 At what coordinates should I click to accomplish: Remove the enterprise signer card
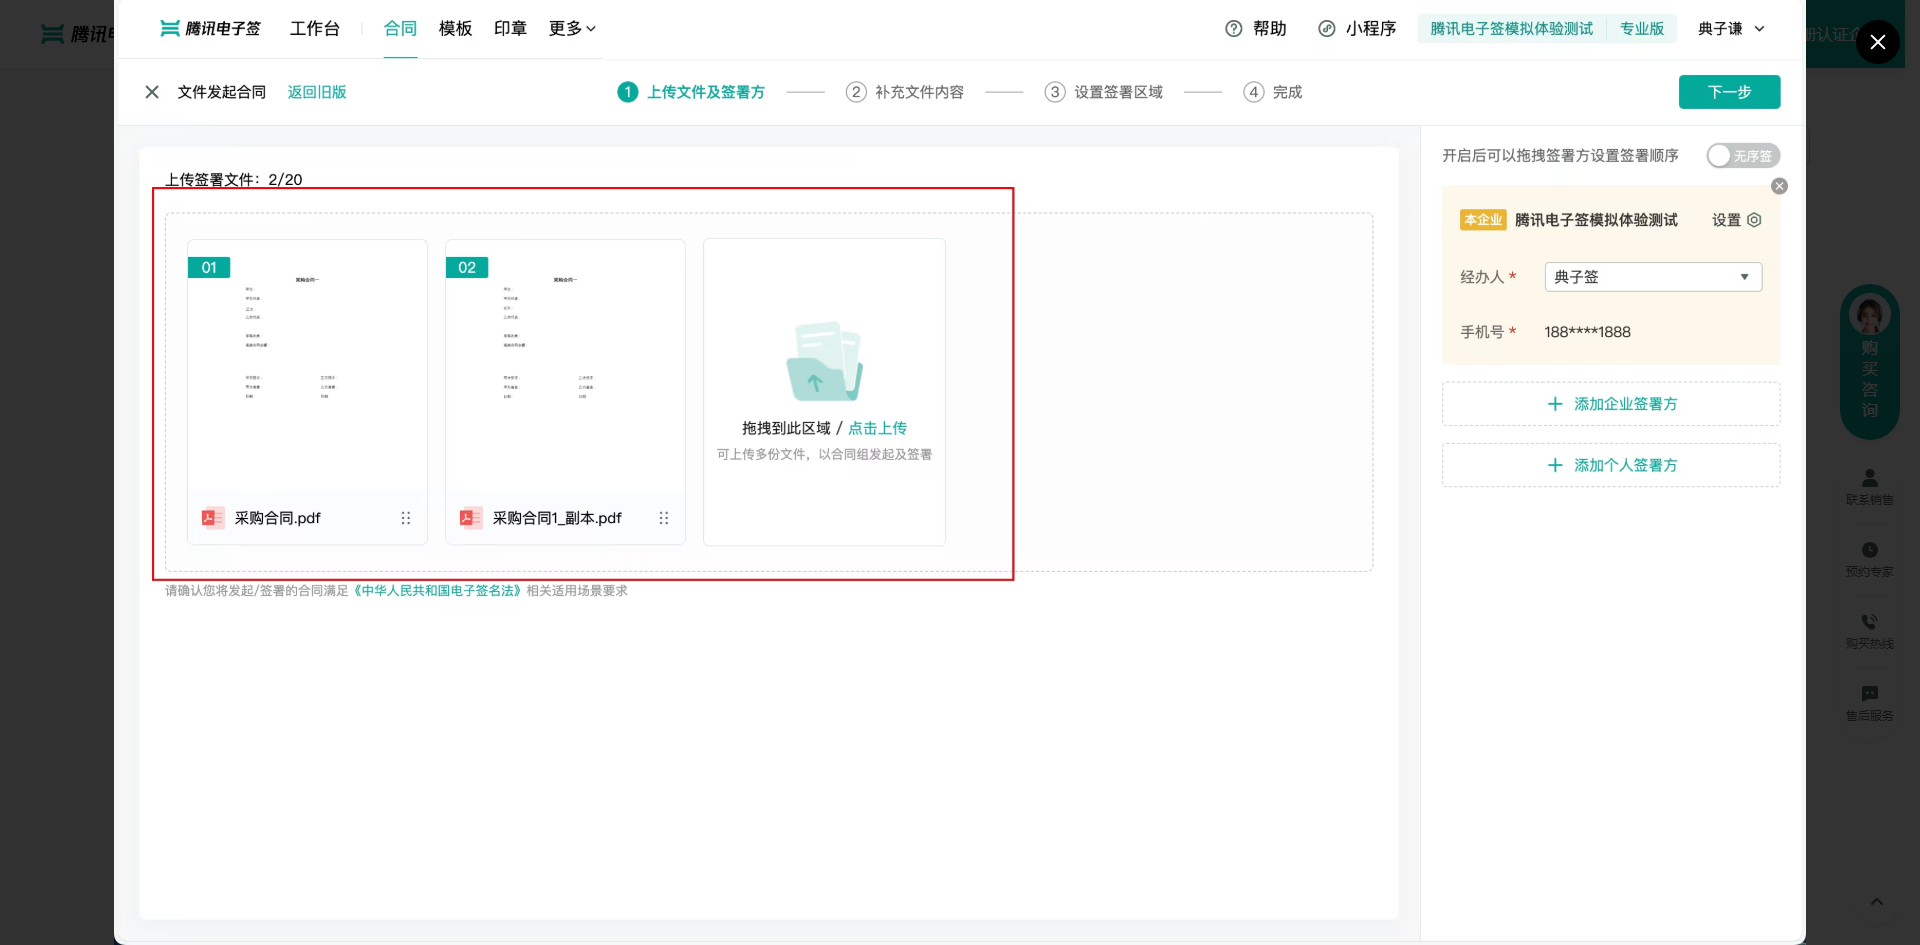[1779, 186]
